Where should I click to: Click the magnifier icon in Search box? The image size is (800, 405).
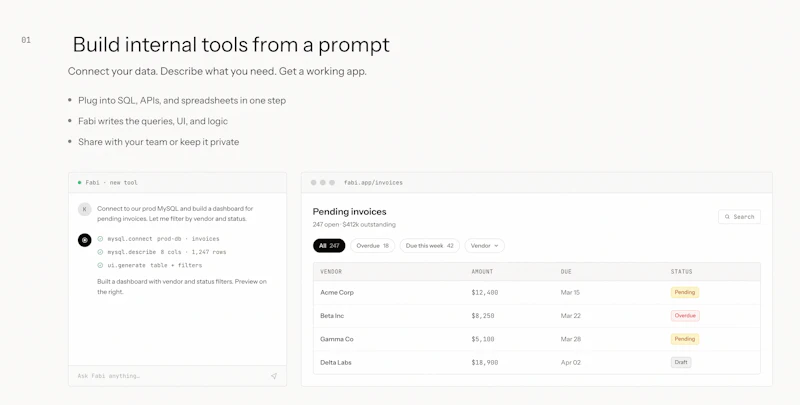tap(727, 217)
